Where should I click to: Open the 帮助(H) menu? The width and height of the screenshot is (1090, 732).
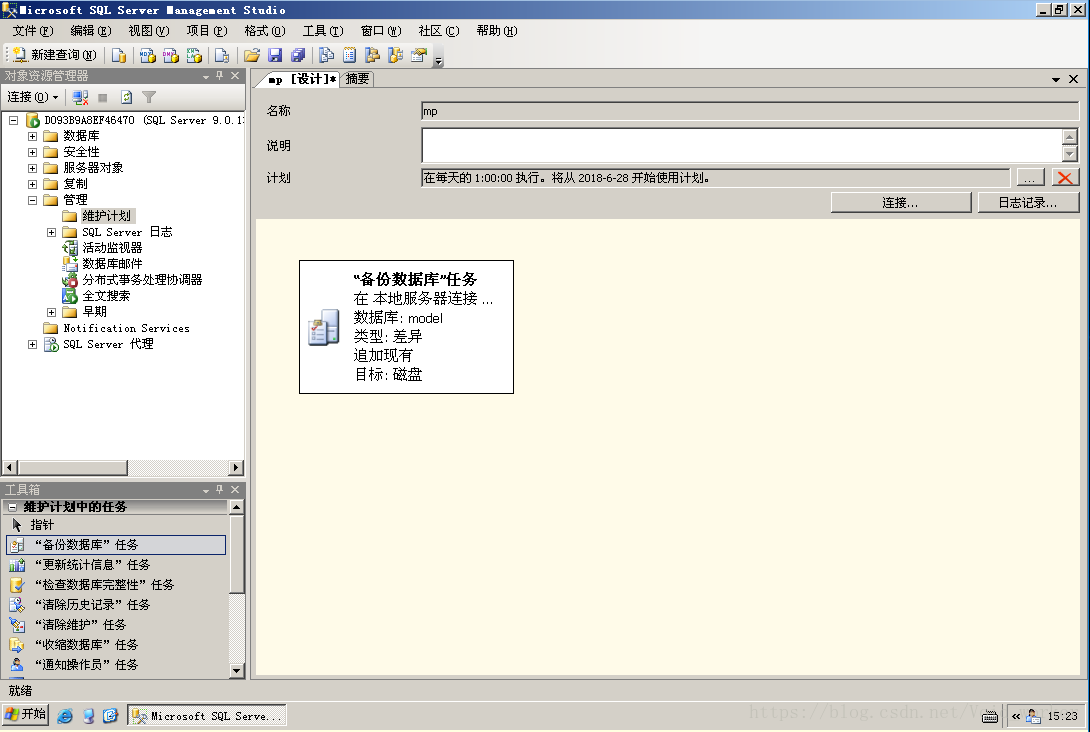tap(497, 31)
